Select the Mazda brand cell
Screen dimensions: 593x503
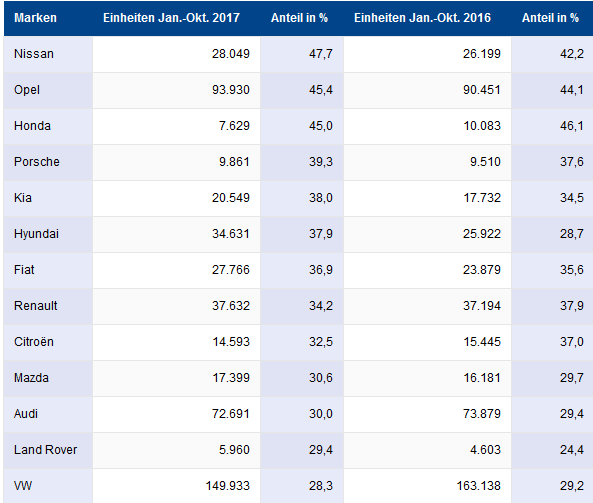(x=48, y=378)
